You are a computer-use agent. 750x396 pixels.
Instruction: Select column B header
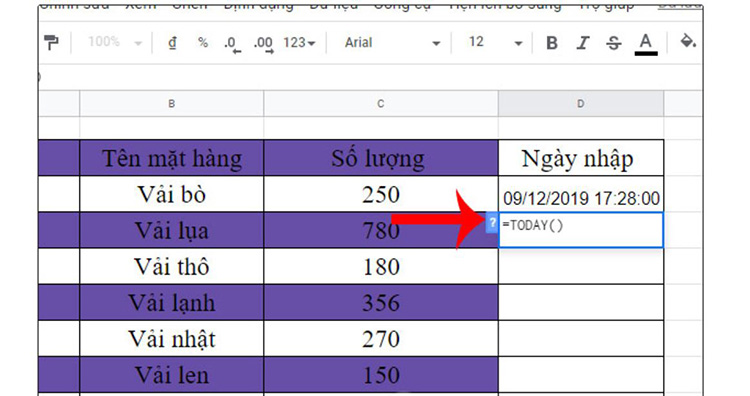(171, 103)
